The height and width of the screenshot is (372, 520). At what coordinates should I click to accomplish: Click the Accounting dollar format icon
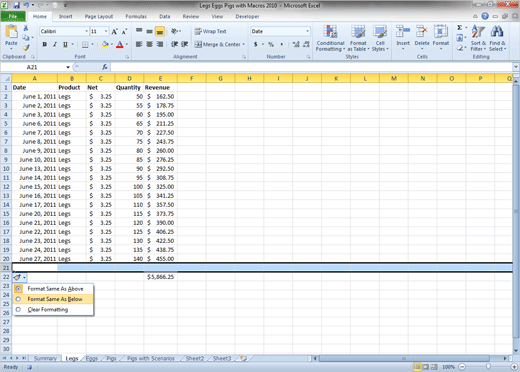256,44
